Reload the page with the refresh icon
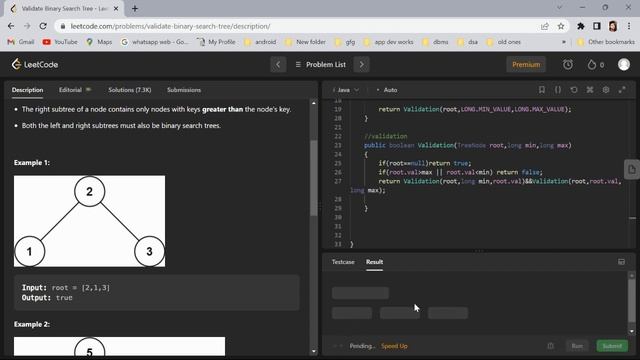Screen dimensions: 640x360 [43, 26]
